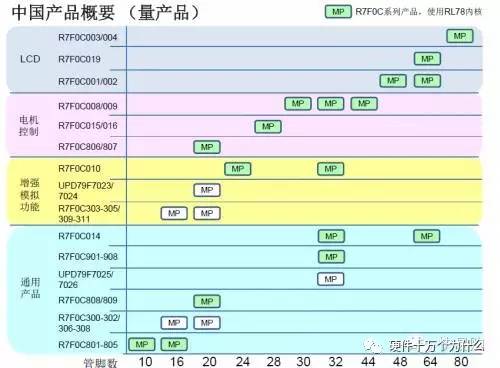Click pin count 30 on axis
500x368 pixels.
coord(303,362)
